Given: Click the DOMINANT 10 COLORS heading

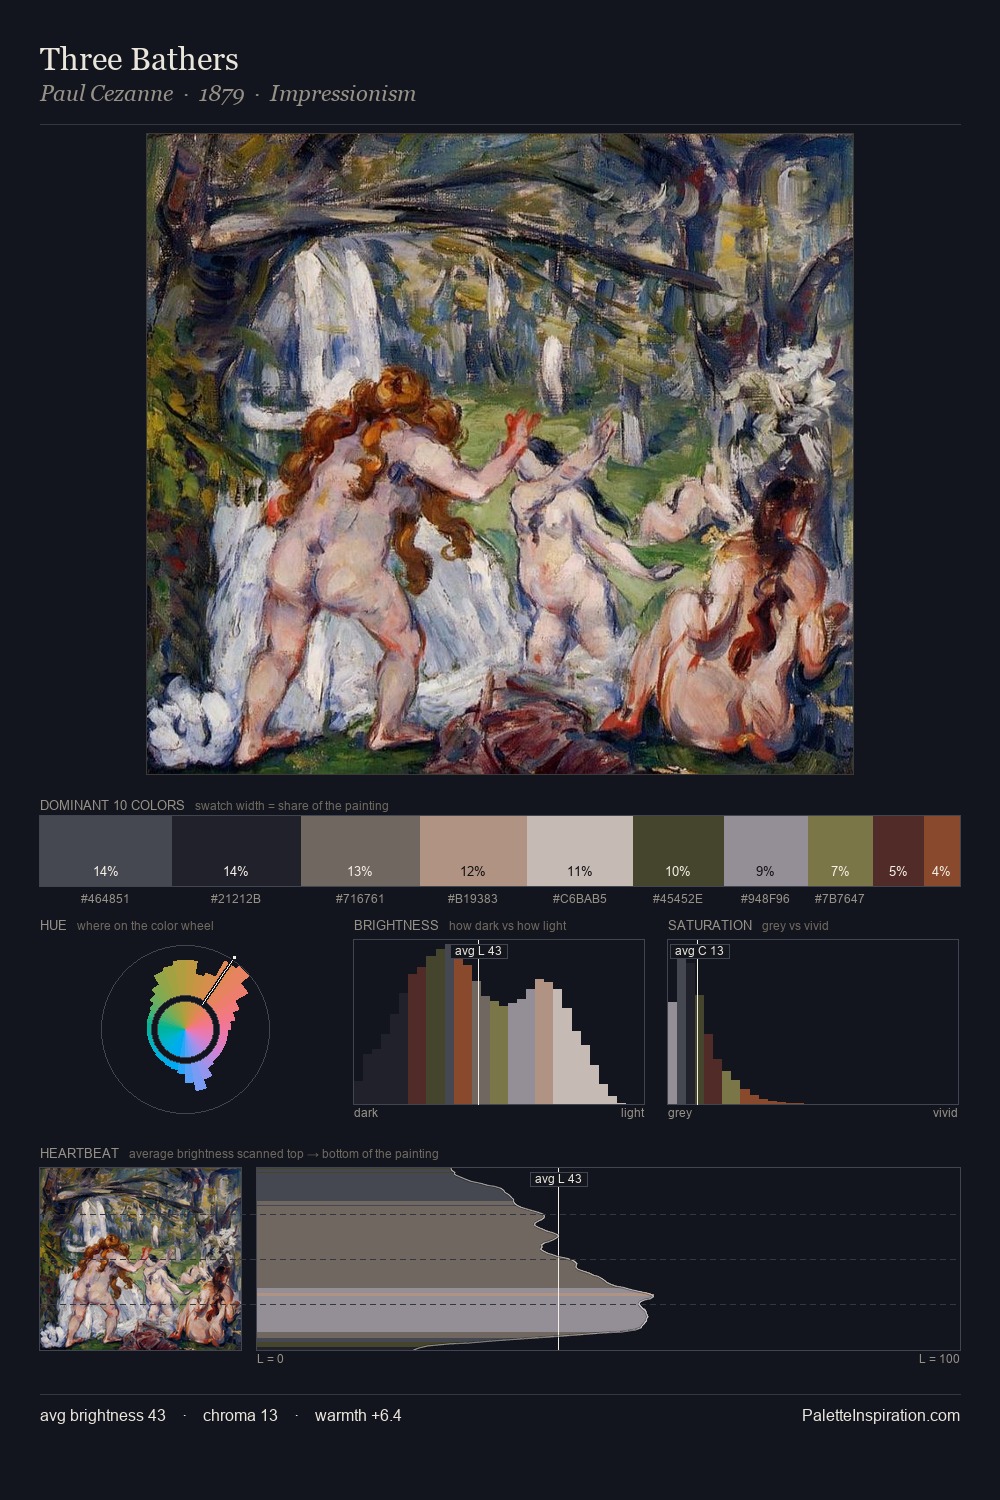Looking at the screenshot, I should click(x=112, y=805).
